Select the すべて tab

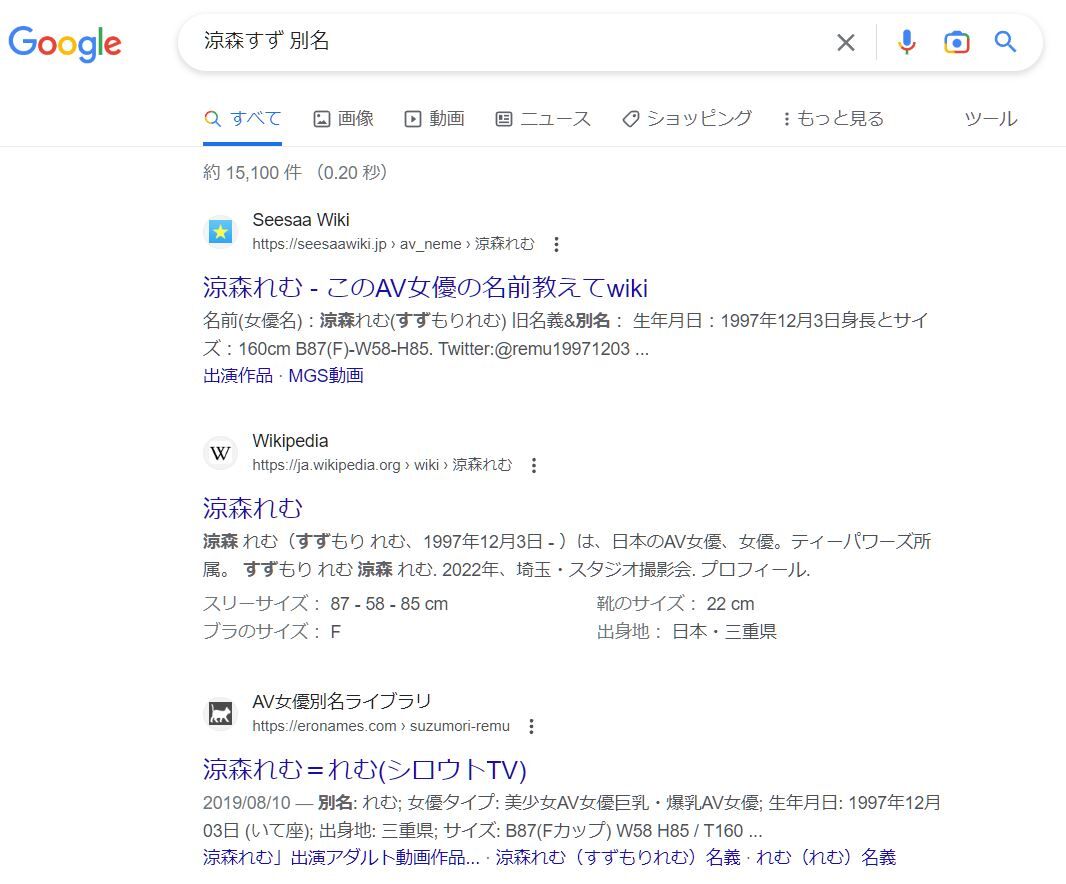coord(242,119)
